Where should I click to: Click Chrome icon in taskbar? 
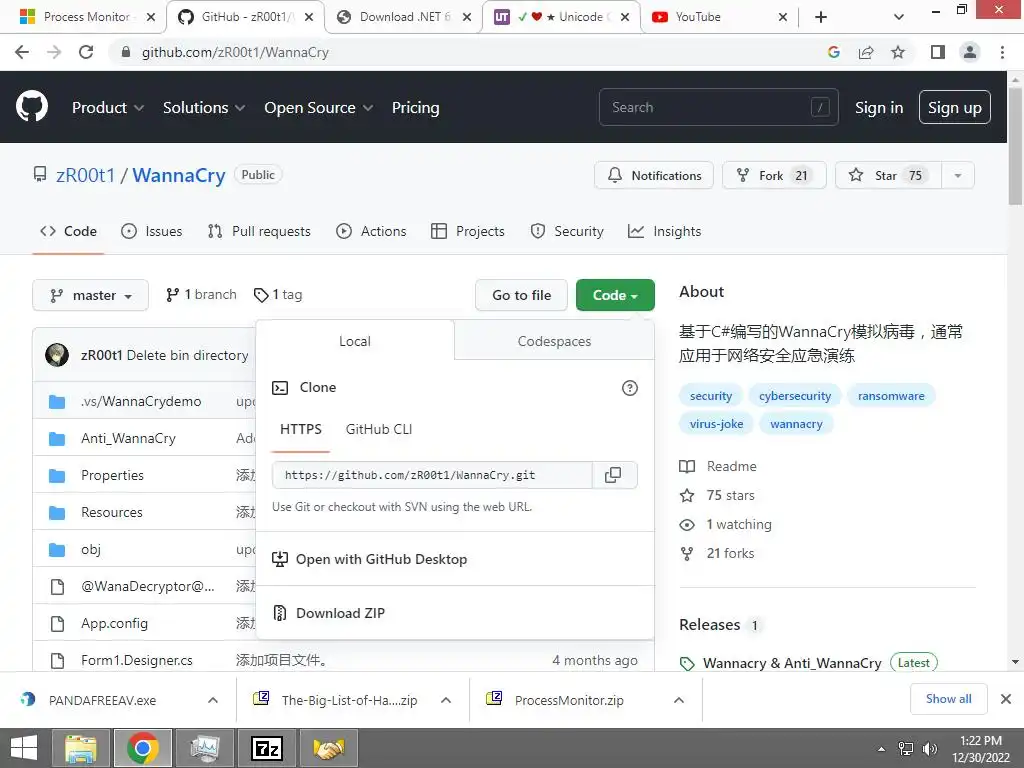143,748
